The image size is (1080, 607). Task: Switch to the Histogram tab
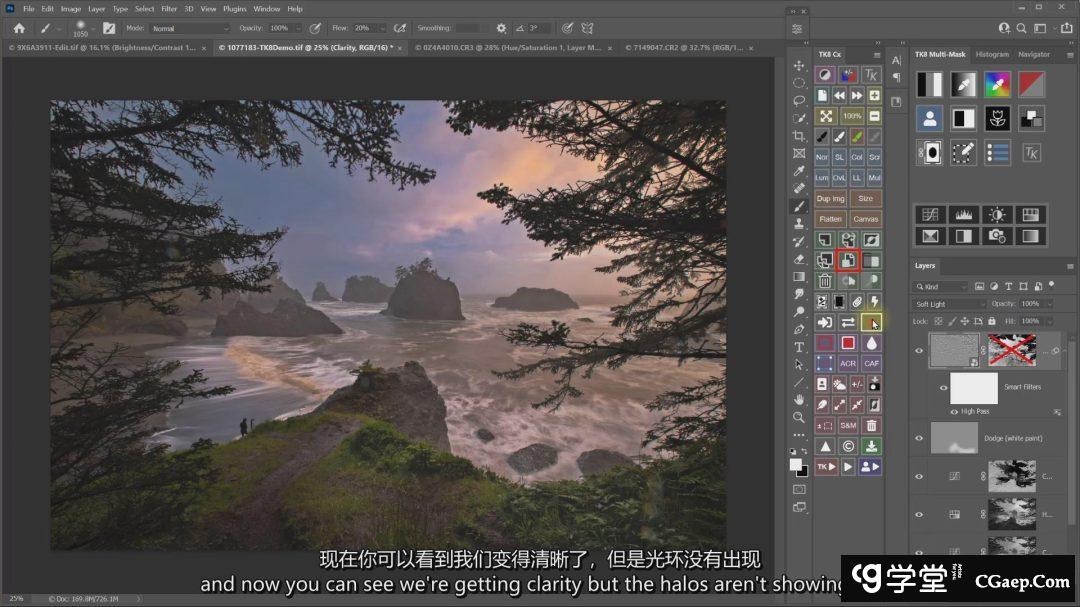[991, 54]
